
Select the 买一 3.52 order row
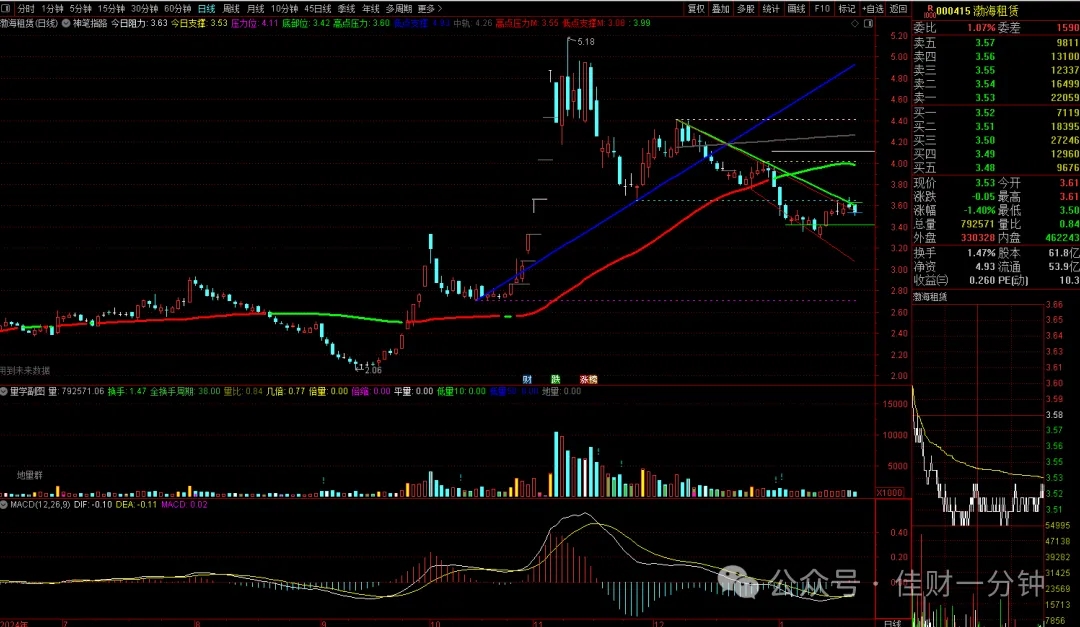(996, 112)
